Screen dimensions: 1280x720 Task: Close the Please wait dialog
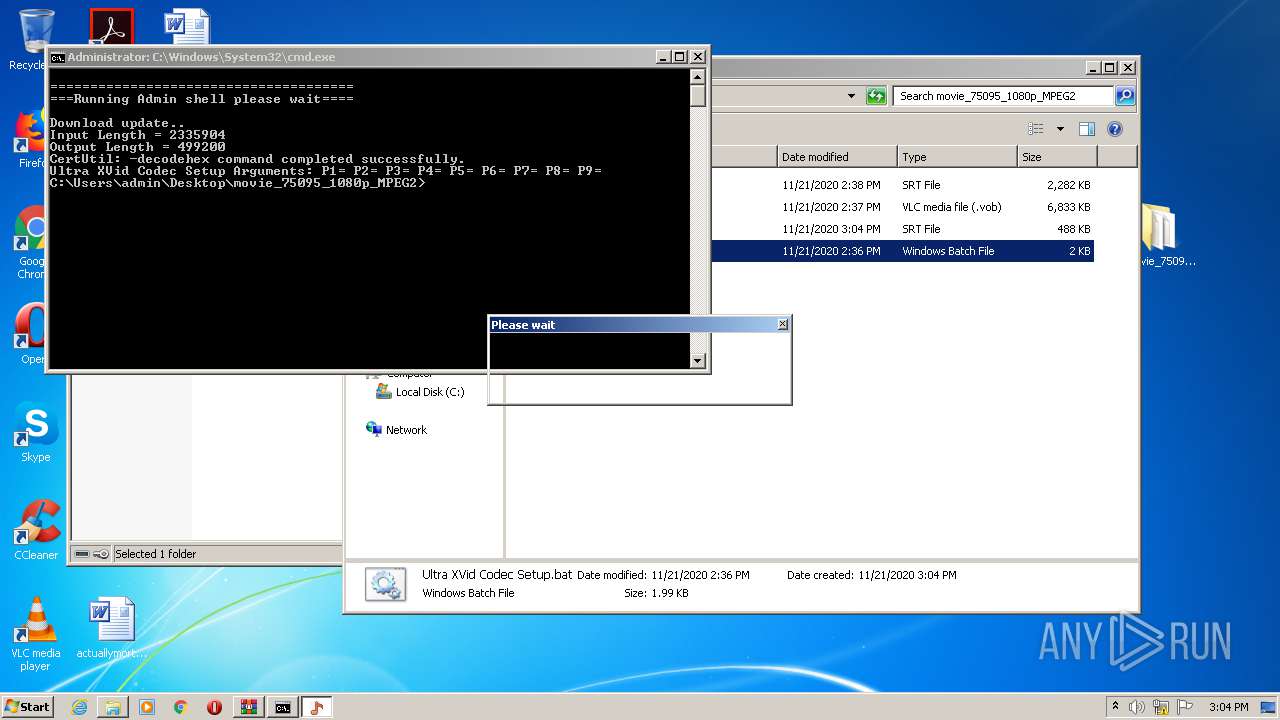pyautogui.click(x=782, y=324)
